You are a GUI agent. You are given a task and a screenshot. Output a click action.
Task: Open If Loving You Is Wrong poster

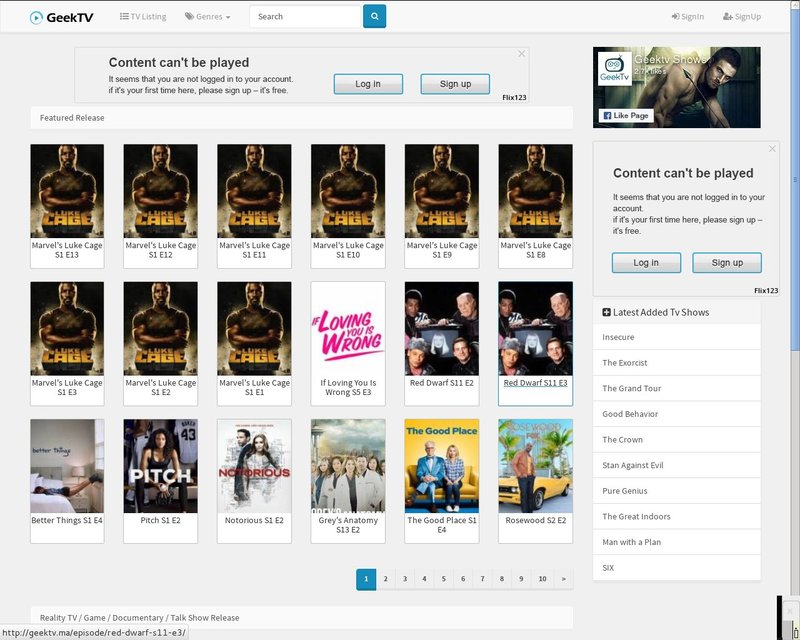(348, 329)
